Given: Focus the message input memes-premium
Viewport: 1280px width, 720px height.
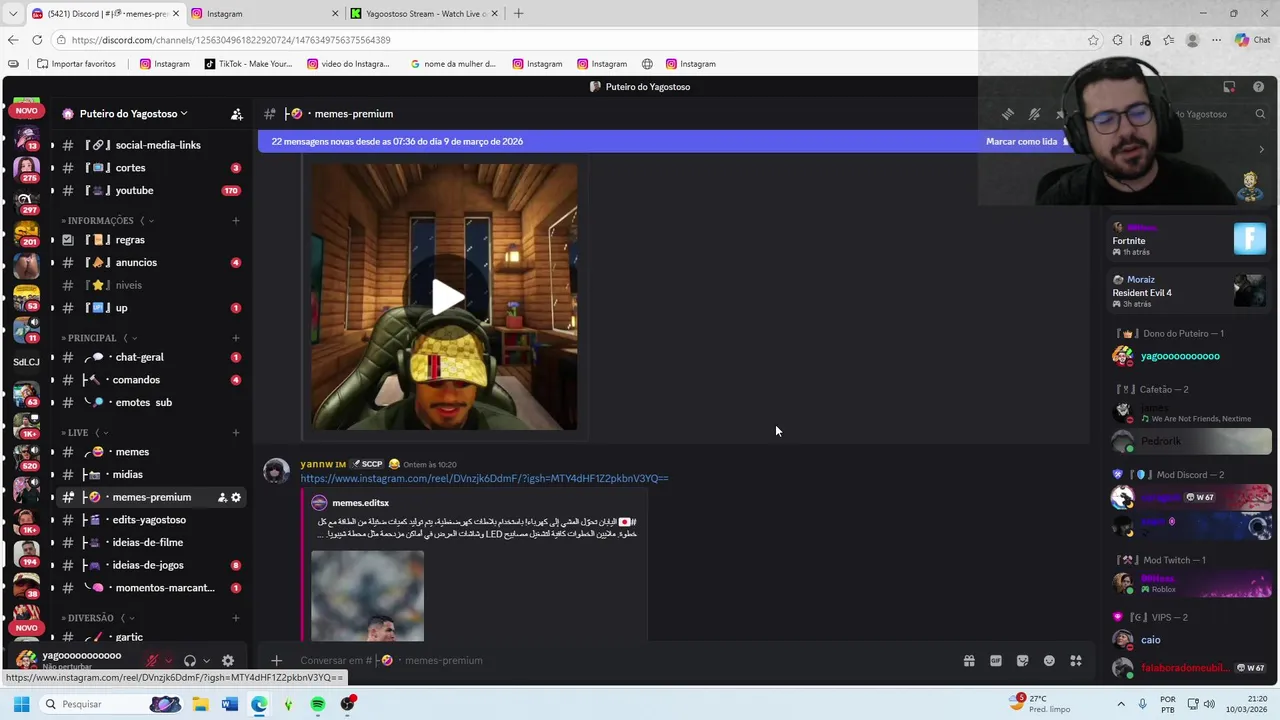Looking at the screenshot, I should [620, 661].
